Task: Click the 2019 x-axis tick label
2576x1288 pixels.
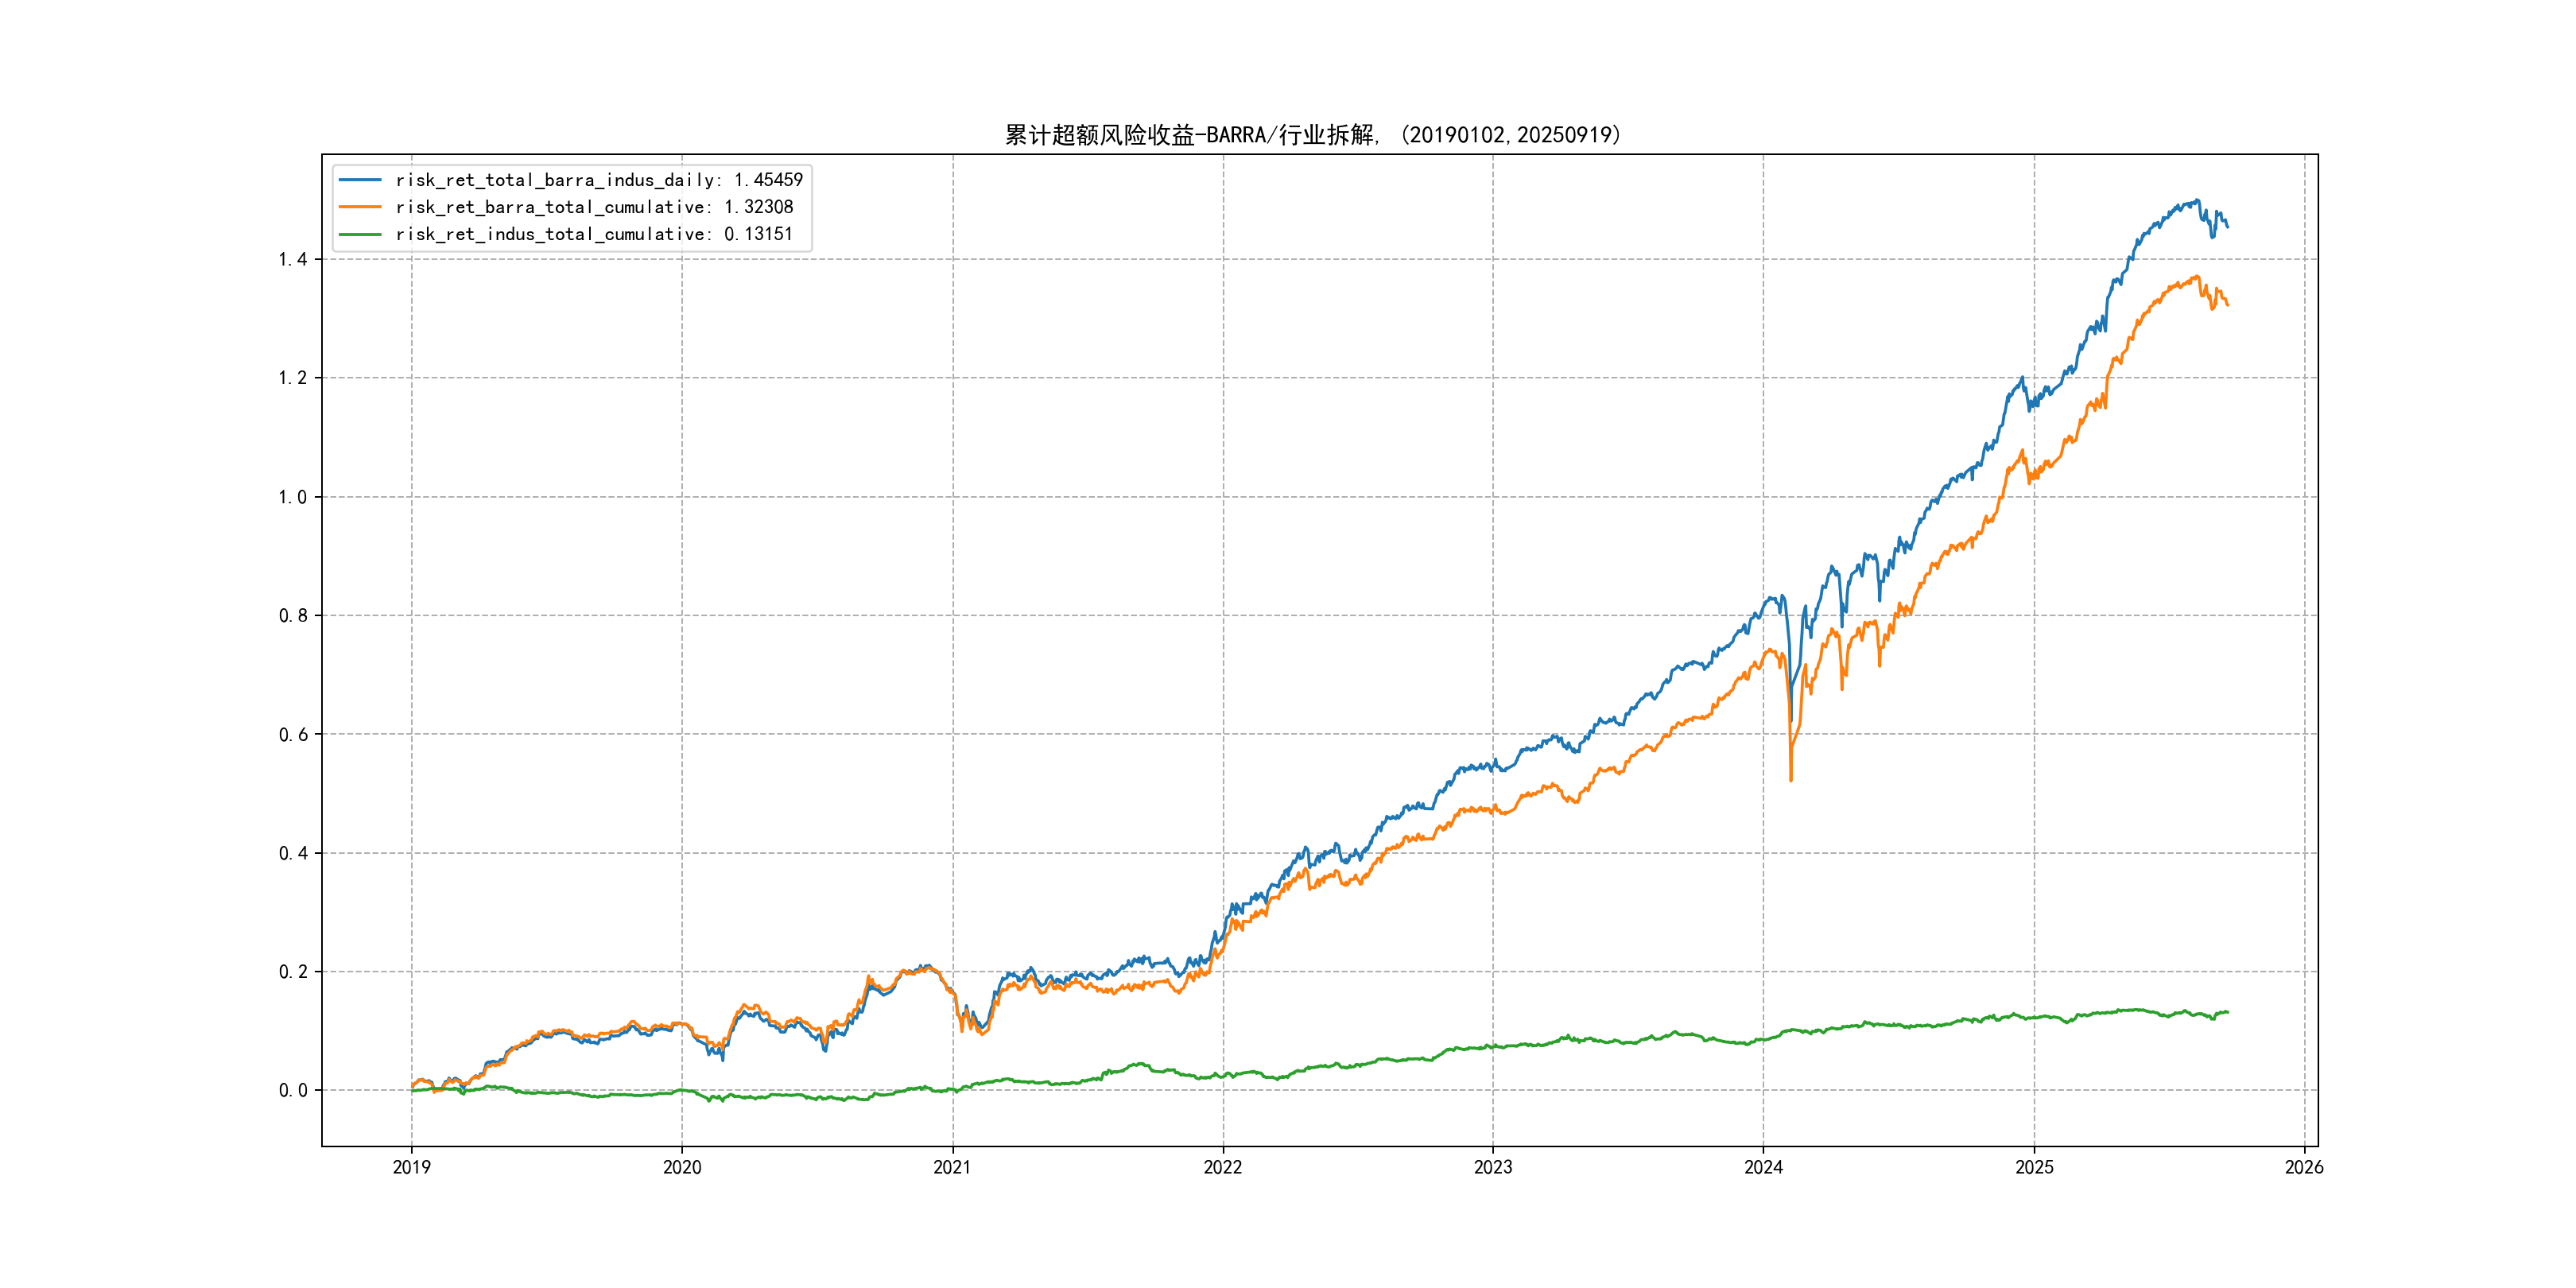Action: click(411, 1167)
